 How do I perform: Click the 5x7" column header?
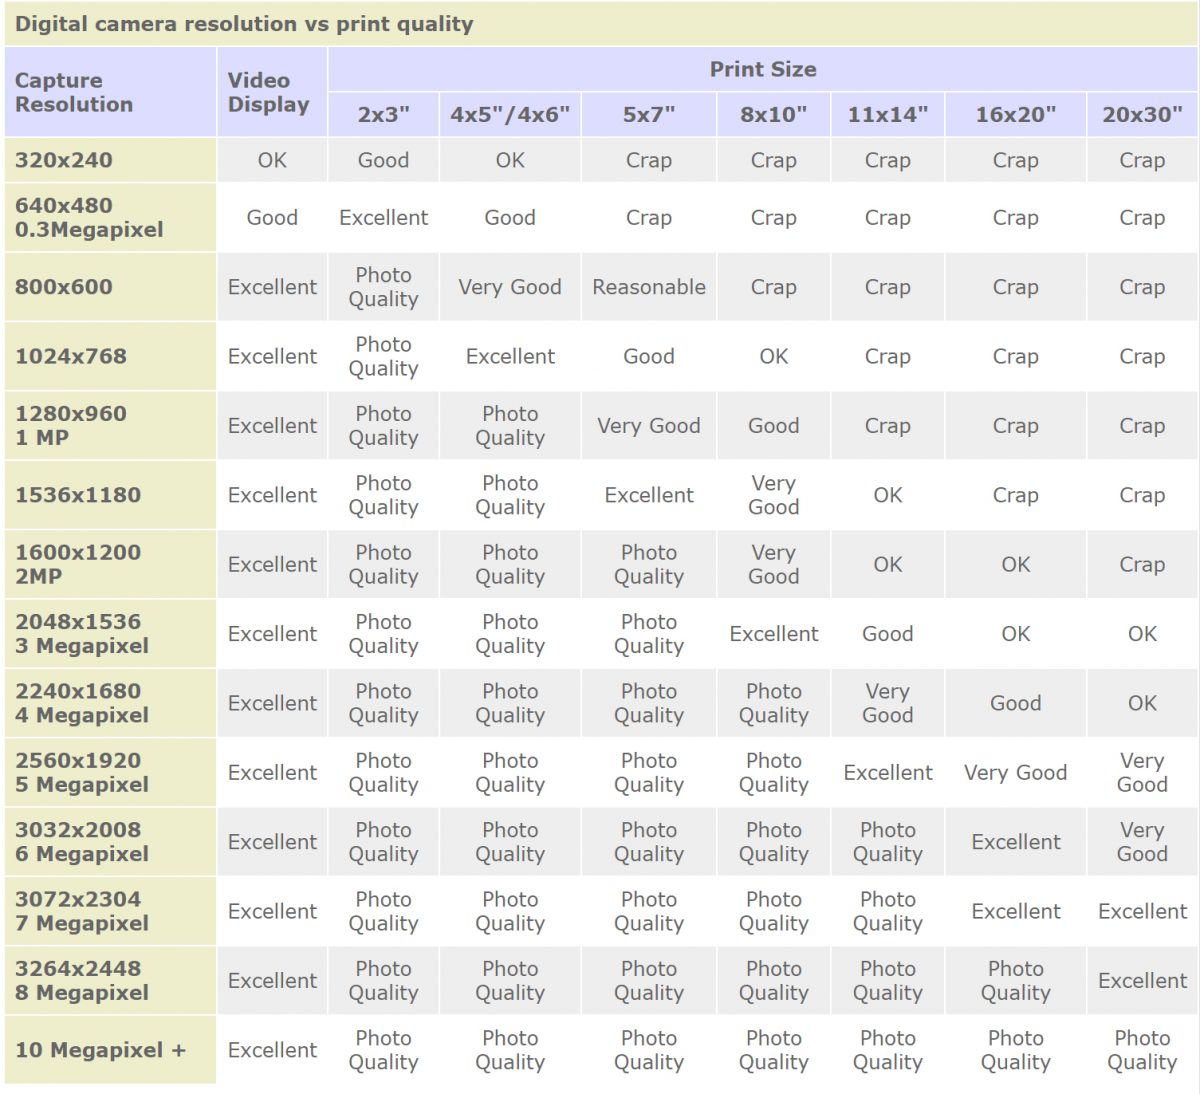[649, 114]
